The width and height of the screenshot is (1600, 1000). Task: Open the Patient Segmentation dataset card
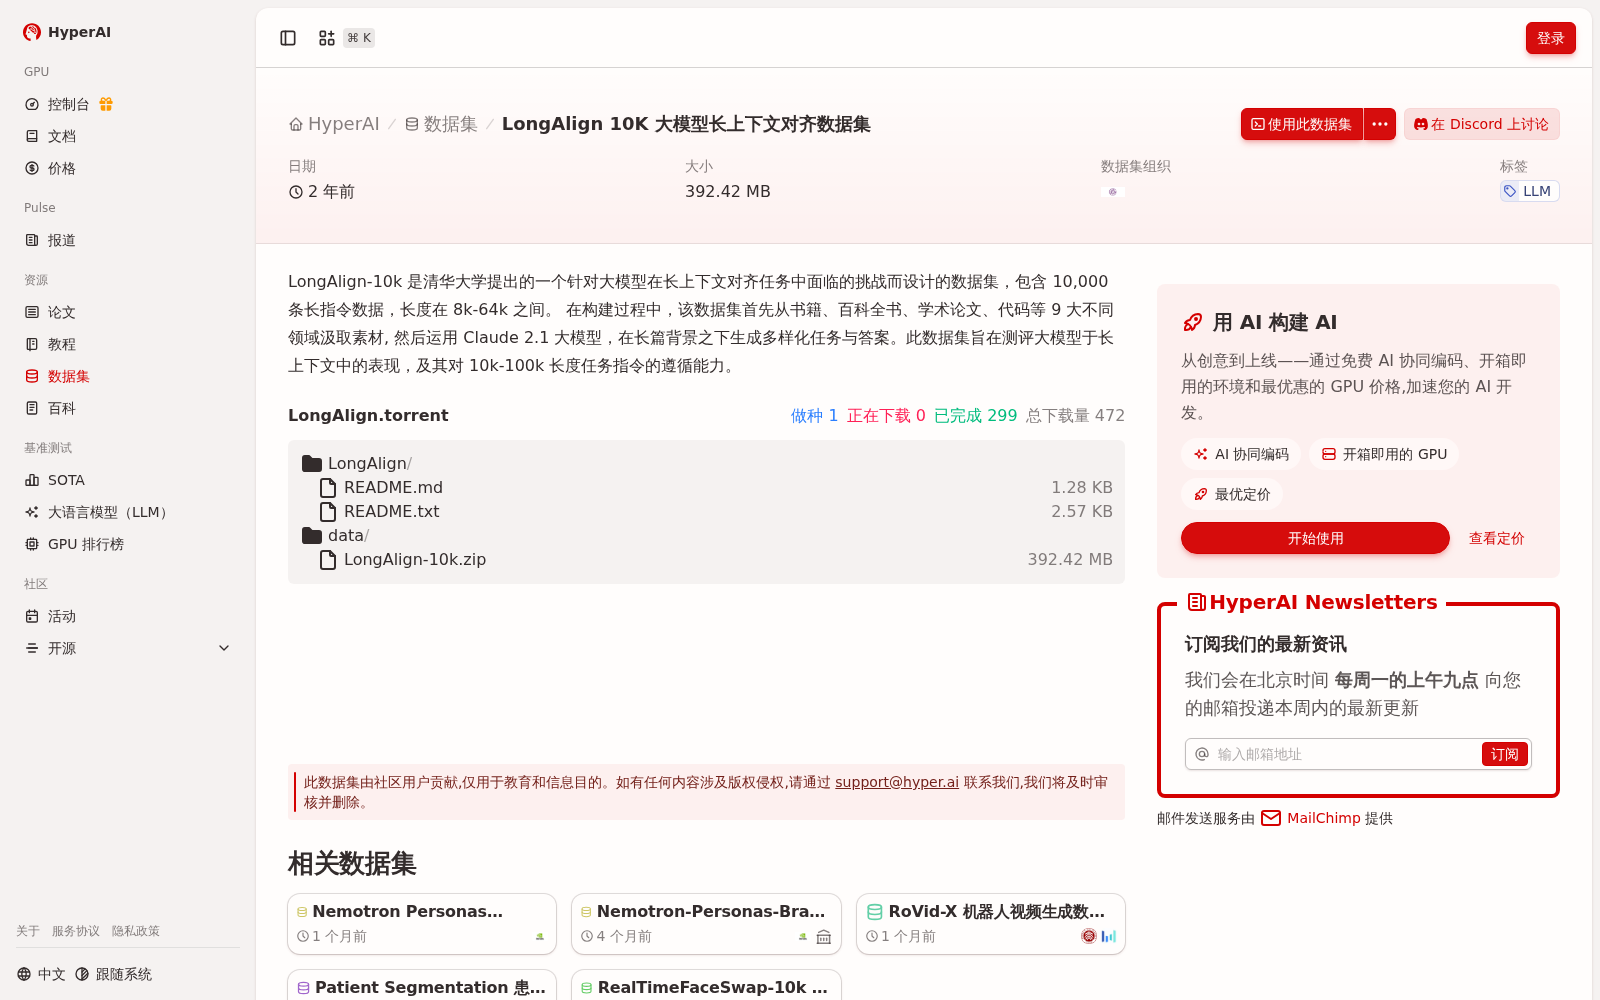[x=422, y=985]
